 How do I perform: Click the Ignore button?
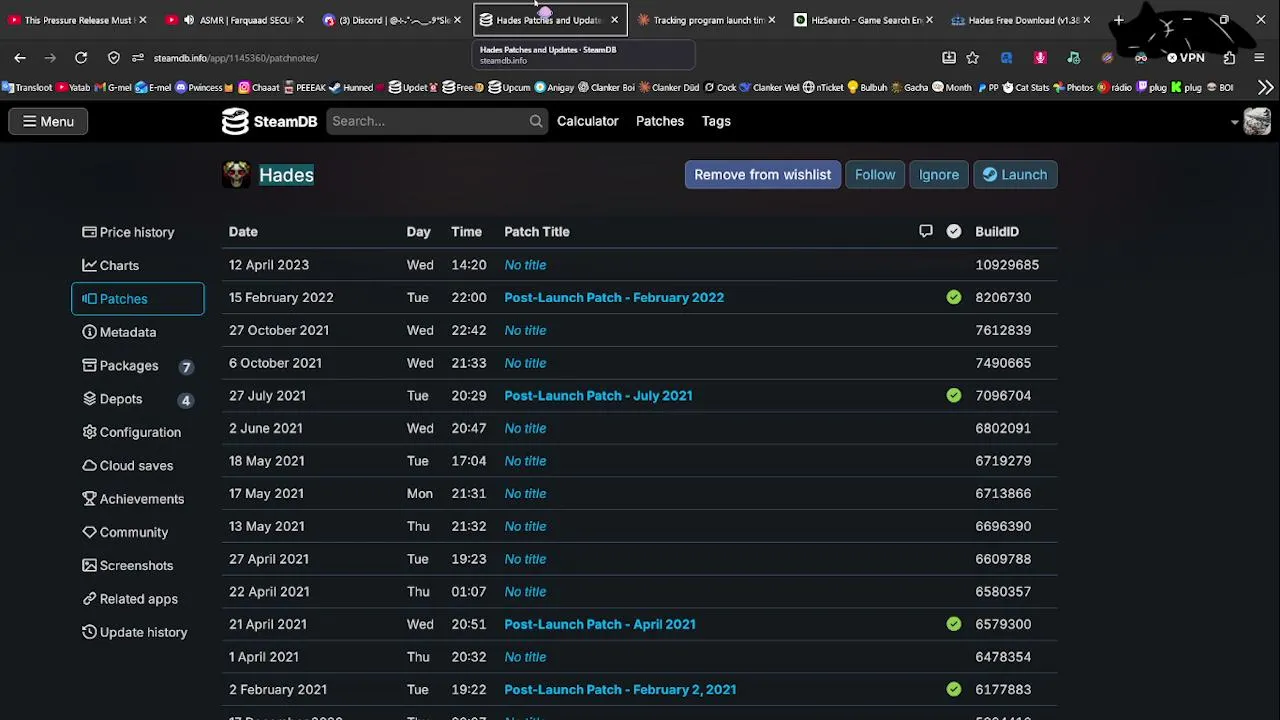[x=939, y=175]
